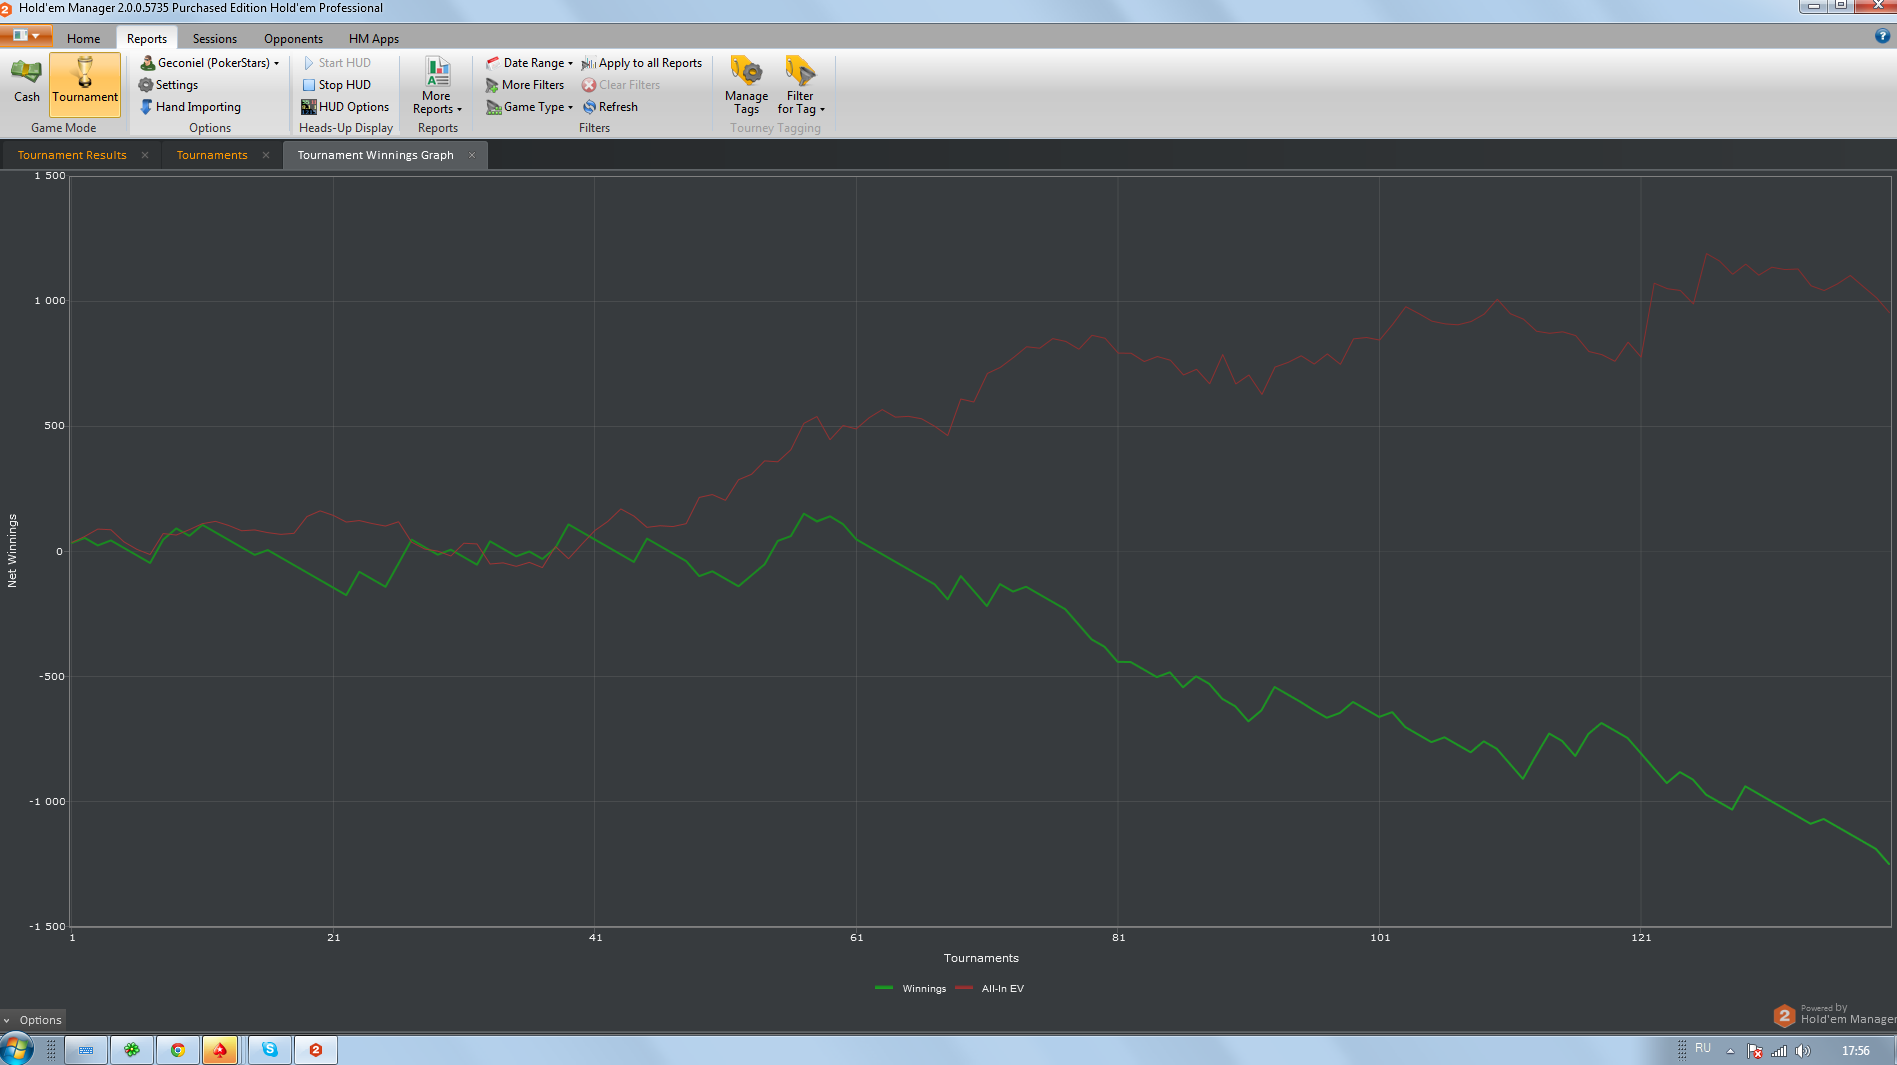Open the Tournament Results tab
The height and width of the screenshot is (1065, 1897).
[x=72, y=155]
